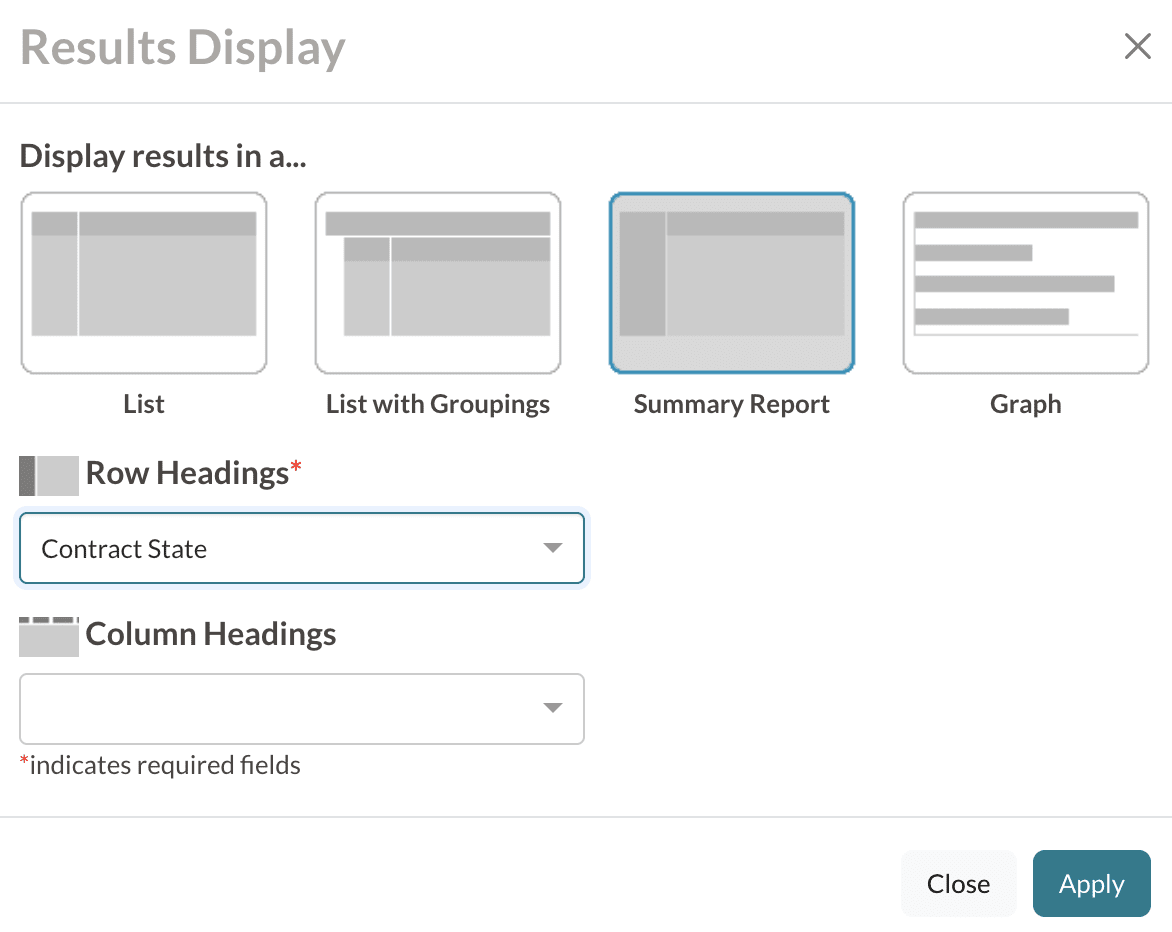Click the Row Headings label text

(x=187, y=473)
